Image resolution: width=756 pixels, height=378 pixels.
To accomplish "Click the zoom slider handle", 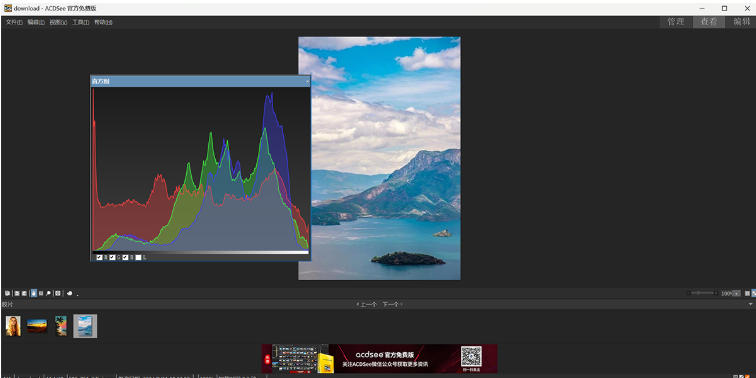I will (698, 293).
